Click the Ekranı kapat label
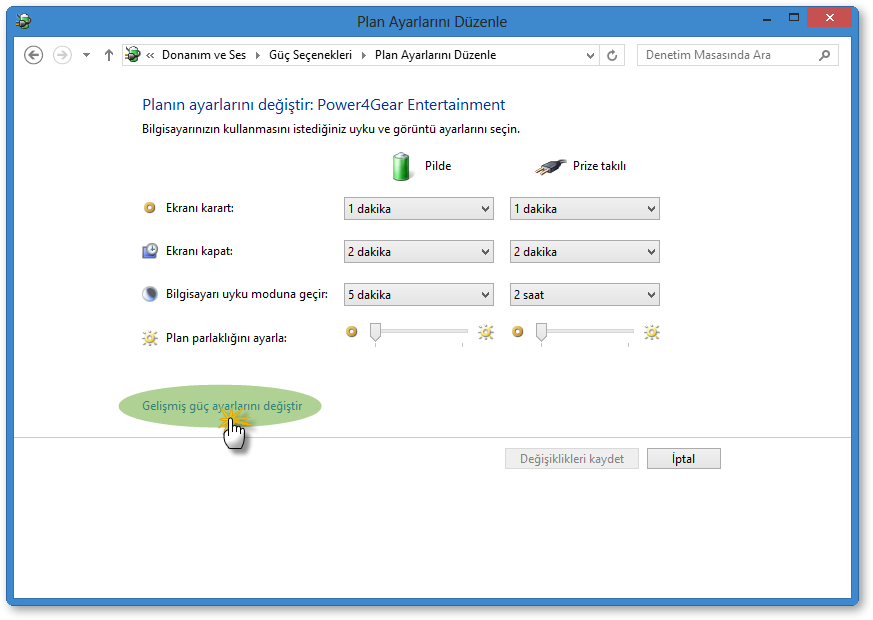This screenshot has height=620, width=873. point(199,251)
